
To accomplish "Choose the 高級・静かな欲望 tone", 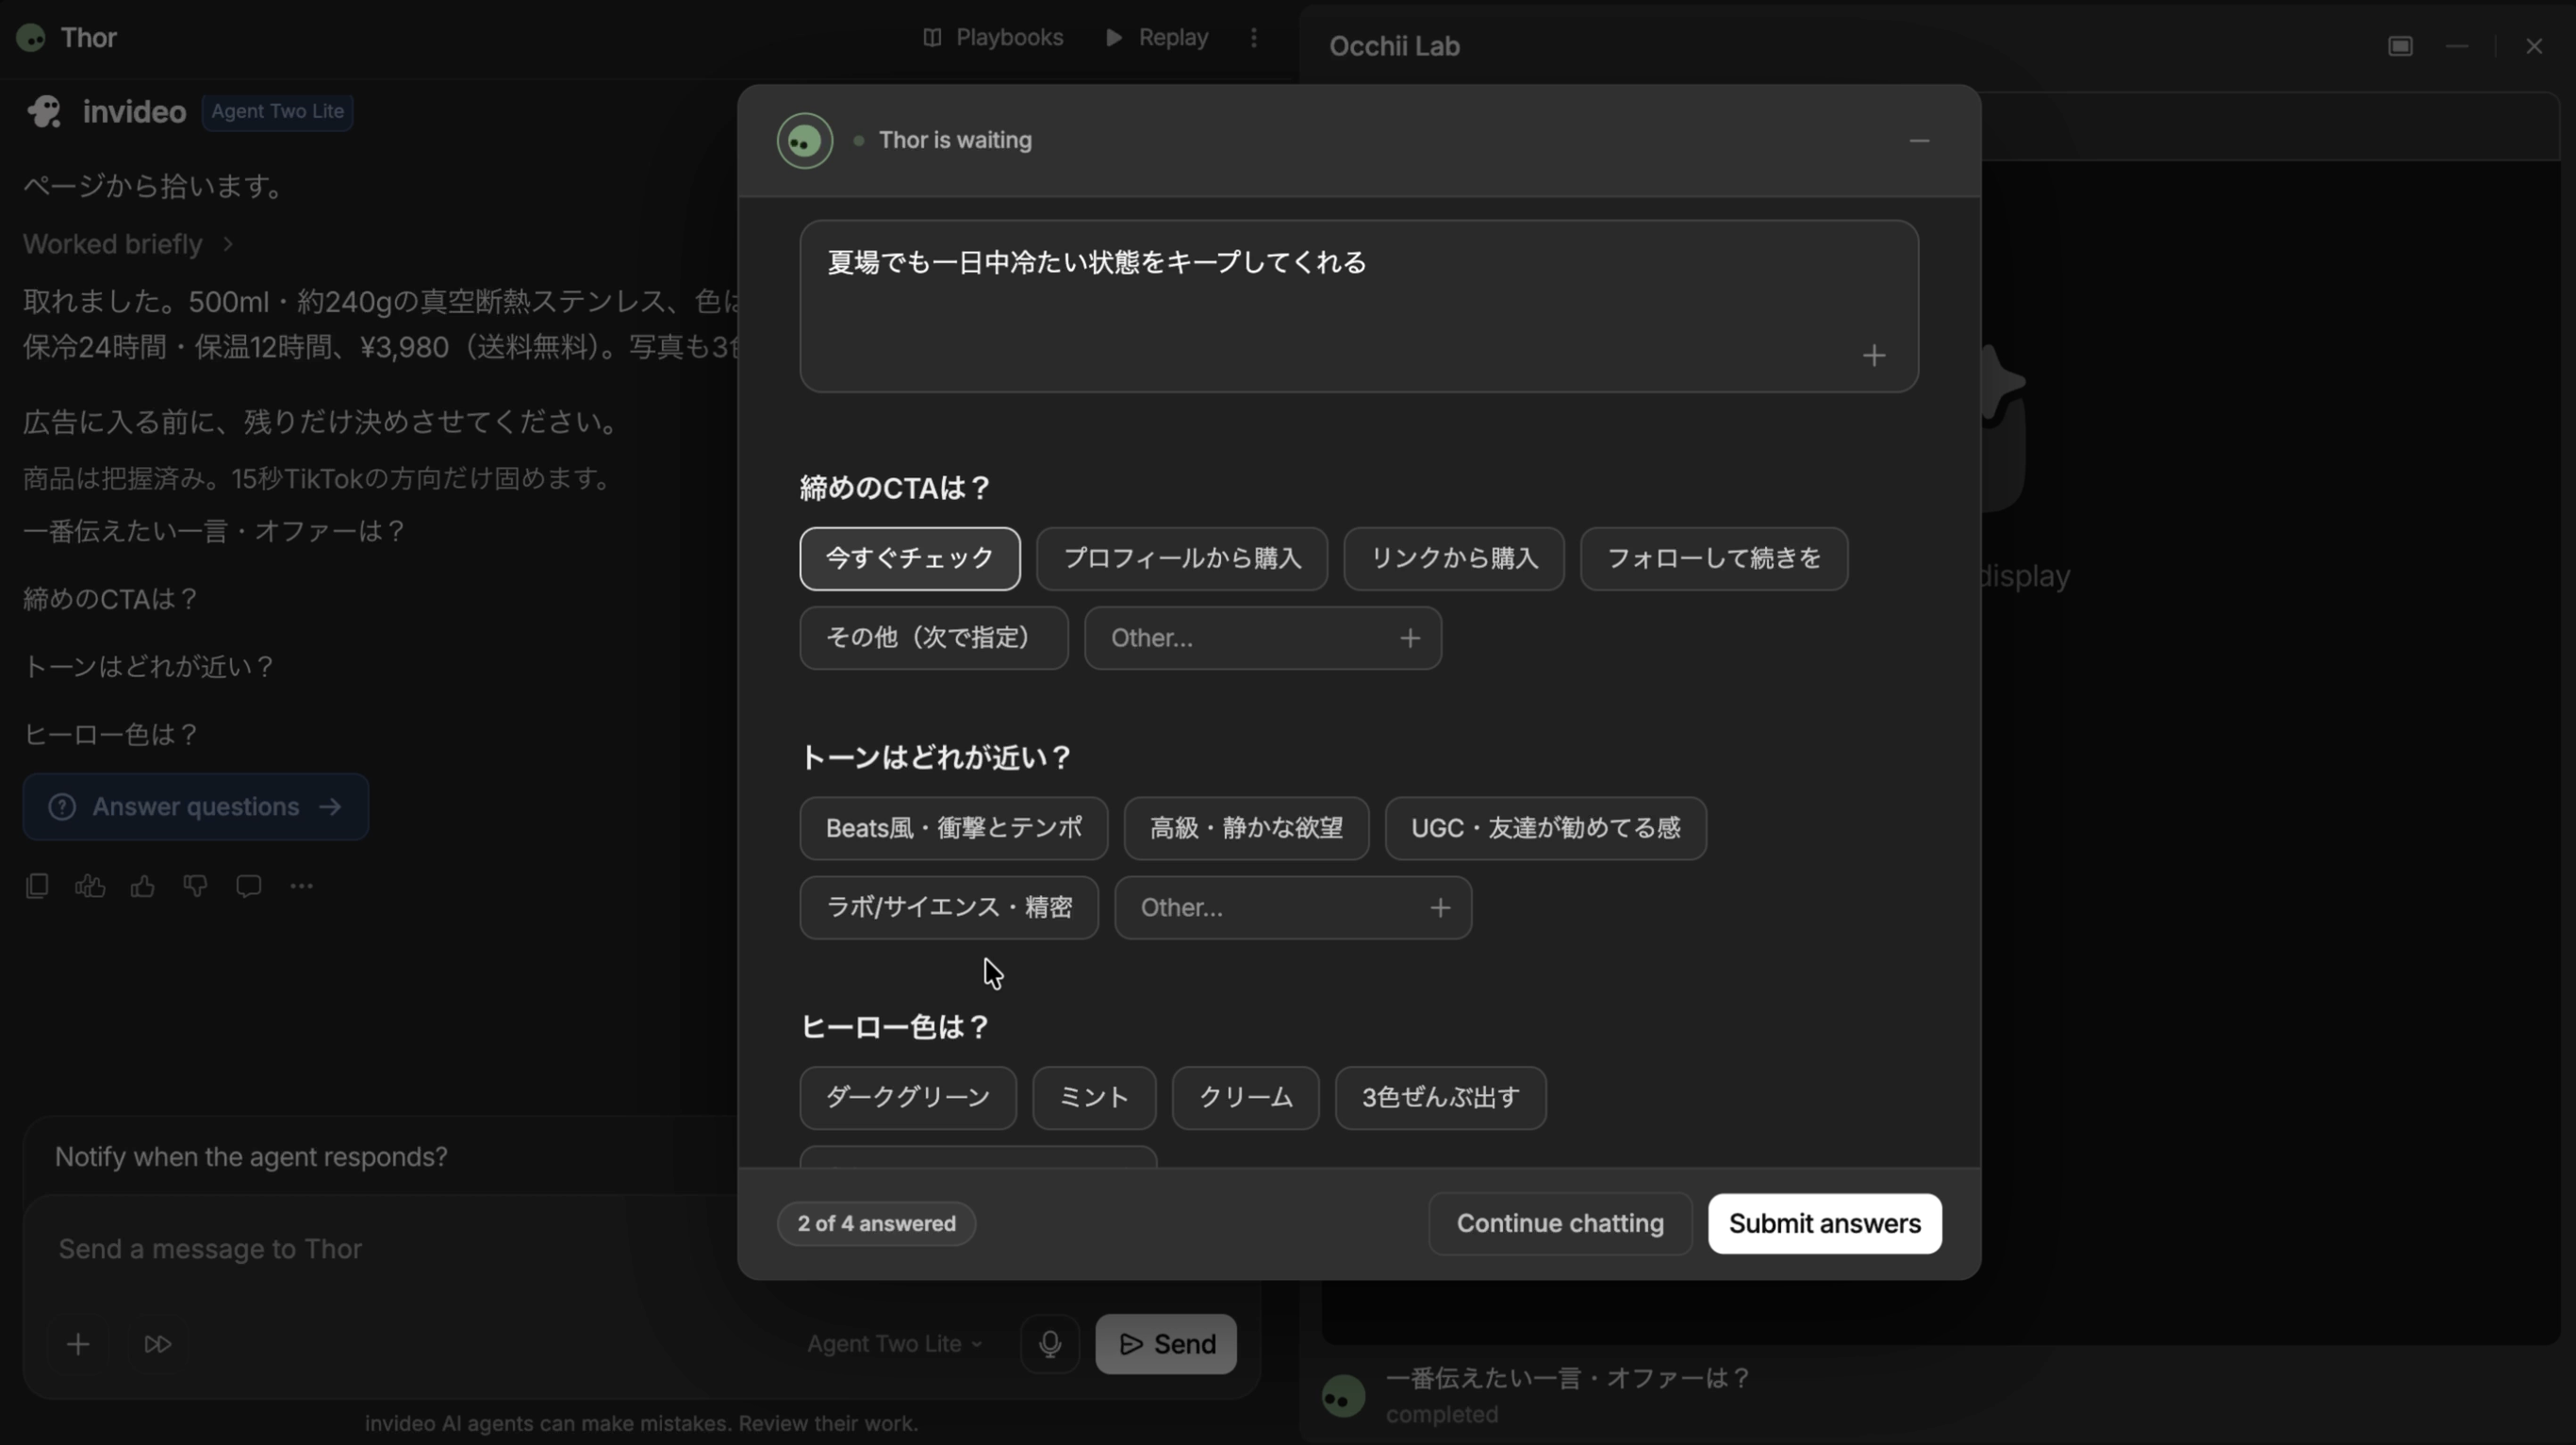I will (1246, 828).
